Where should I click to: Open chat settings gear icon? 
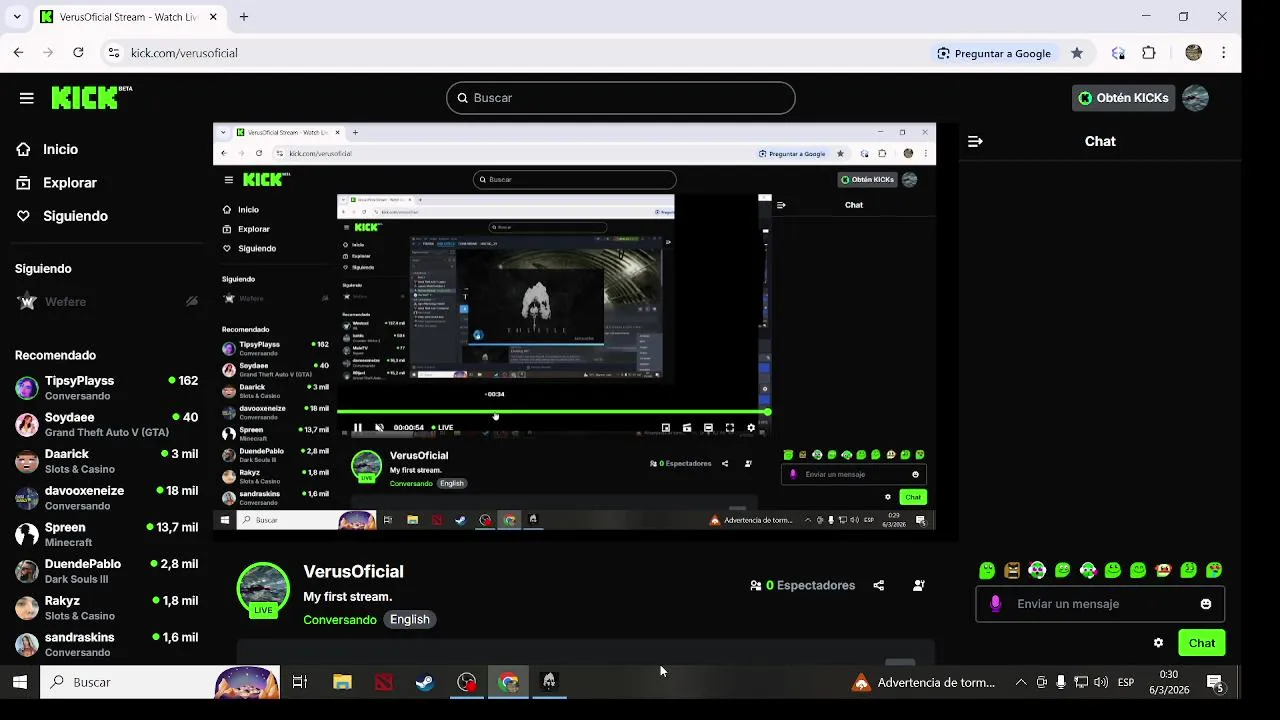click(1158, 643)
